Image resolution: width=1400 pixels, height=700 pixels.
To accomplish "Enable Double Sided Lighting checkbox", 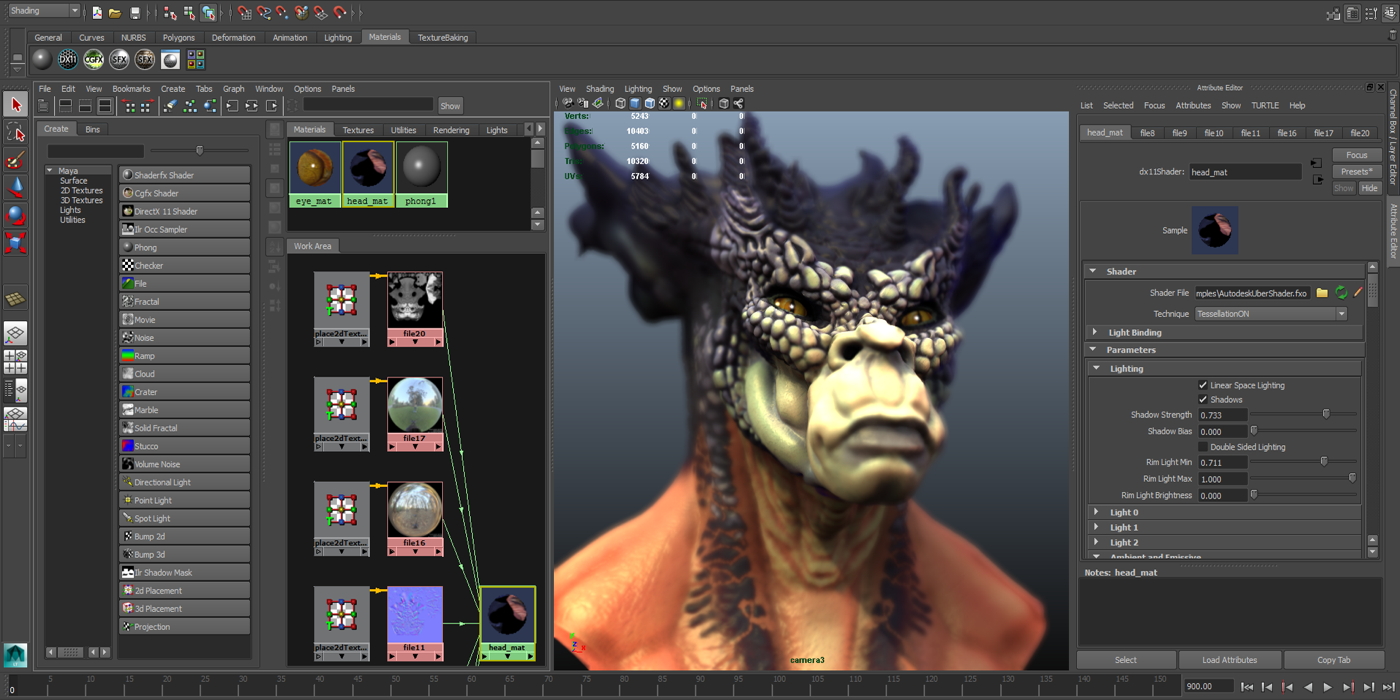I will [1203, 447].
